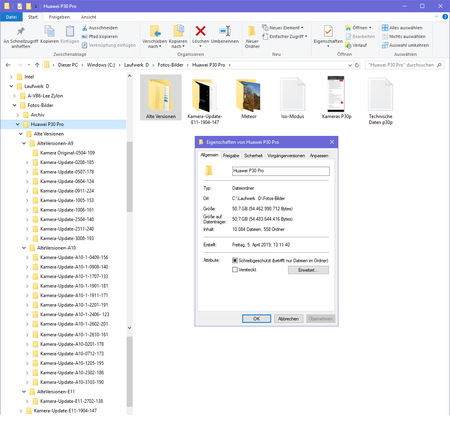
Task: Open Neues Element menu
Action: 283,28
